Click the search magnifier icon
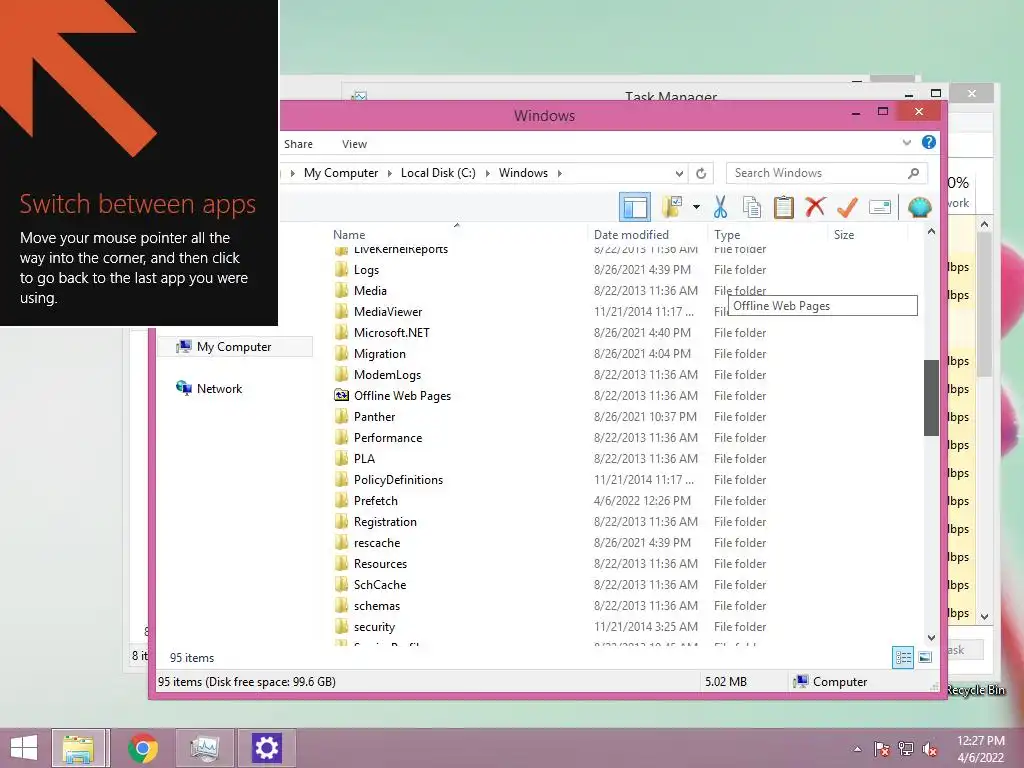The width and height of the screenshot is (1024, 768). (x=913, y=173)
